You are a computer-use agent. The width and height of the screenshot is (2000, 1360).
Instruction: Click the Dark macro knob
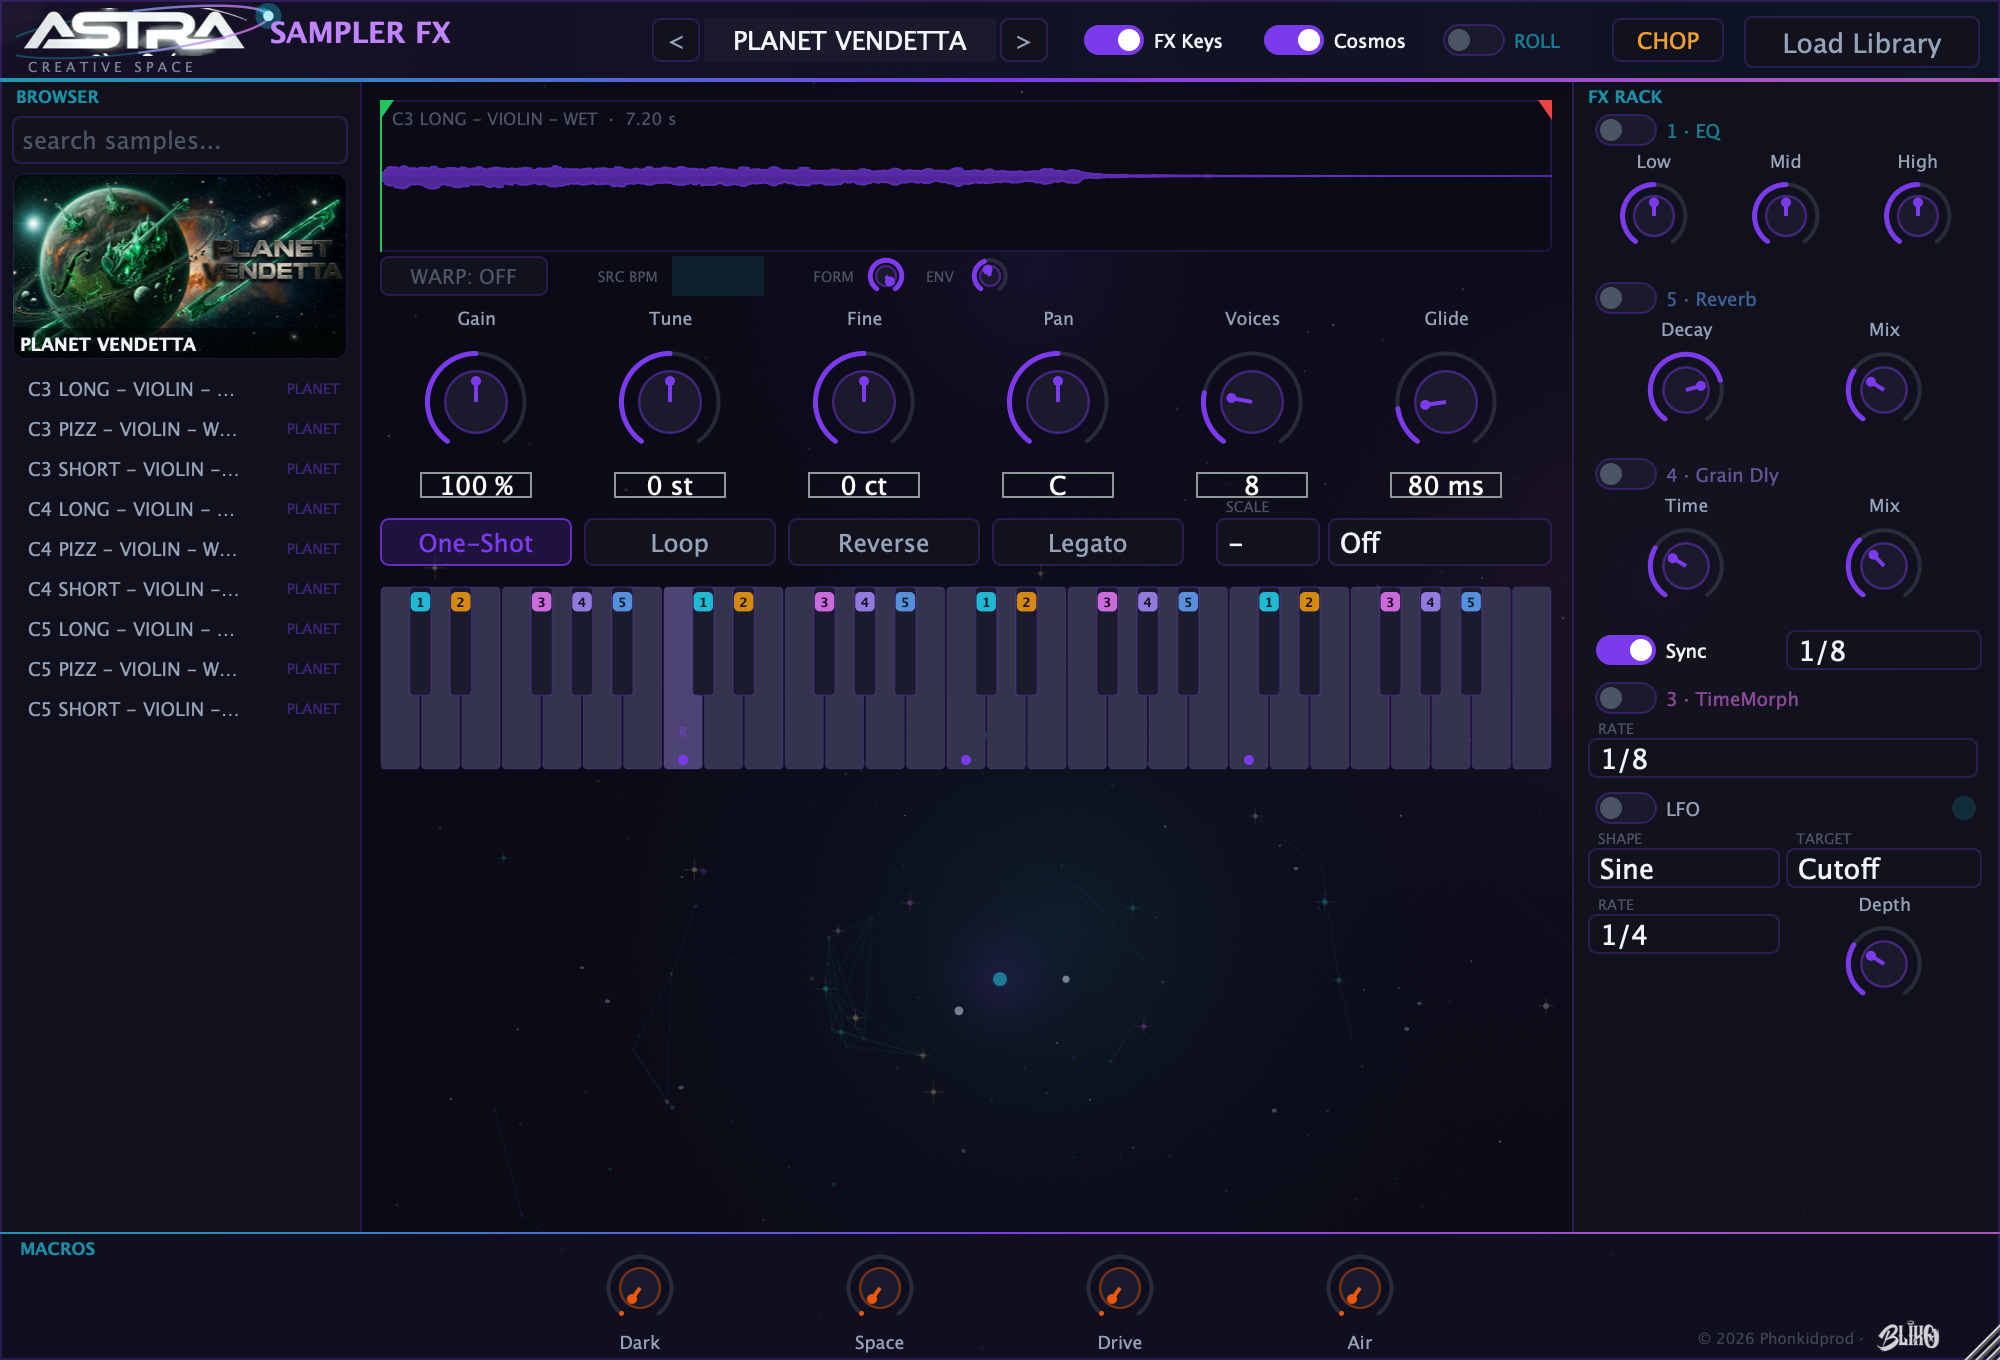point(640,1288)
